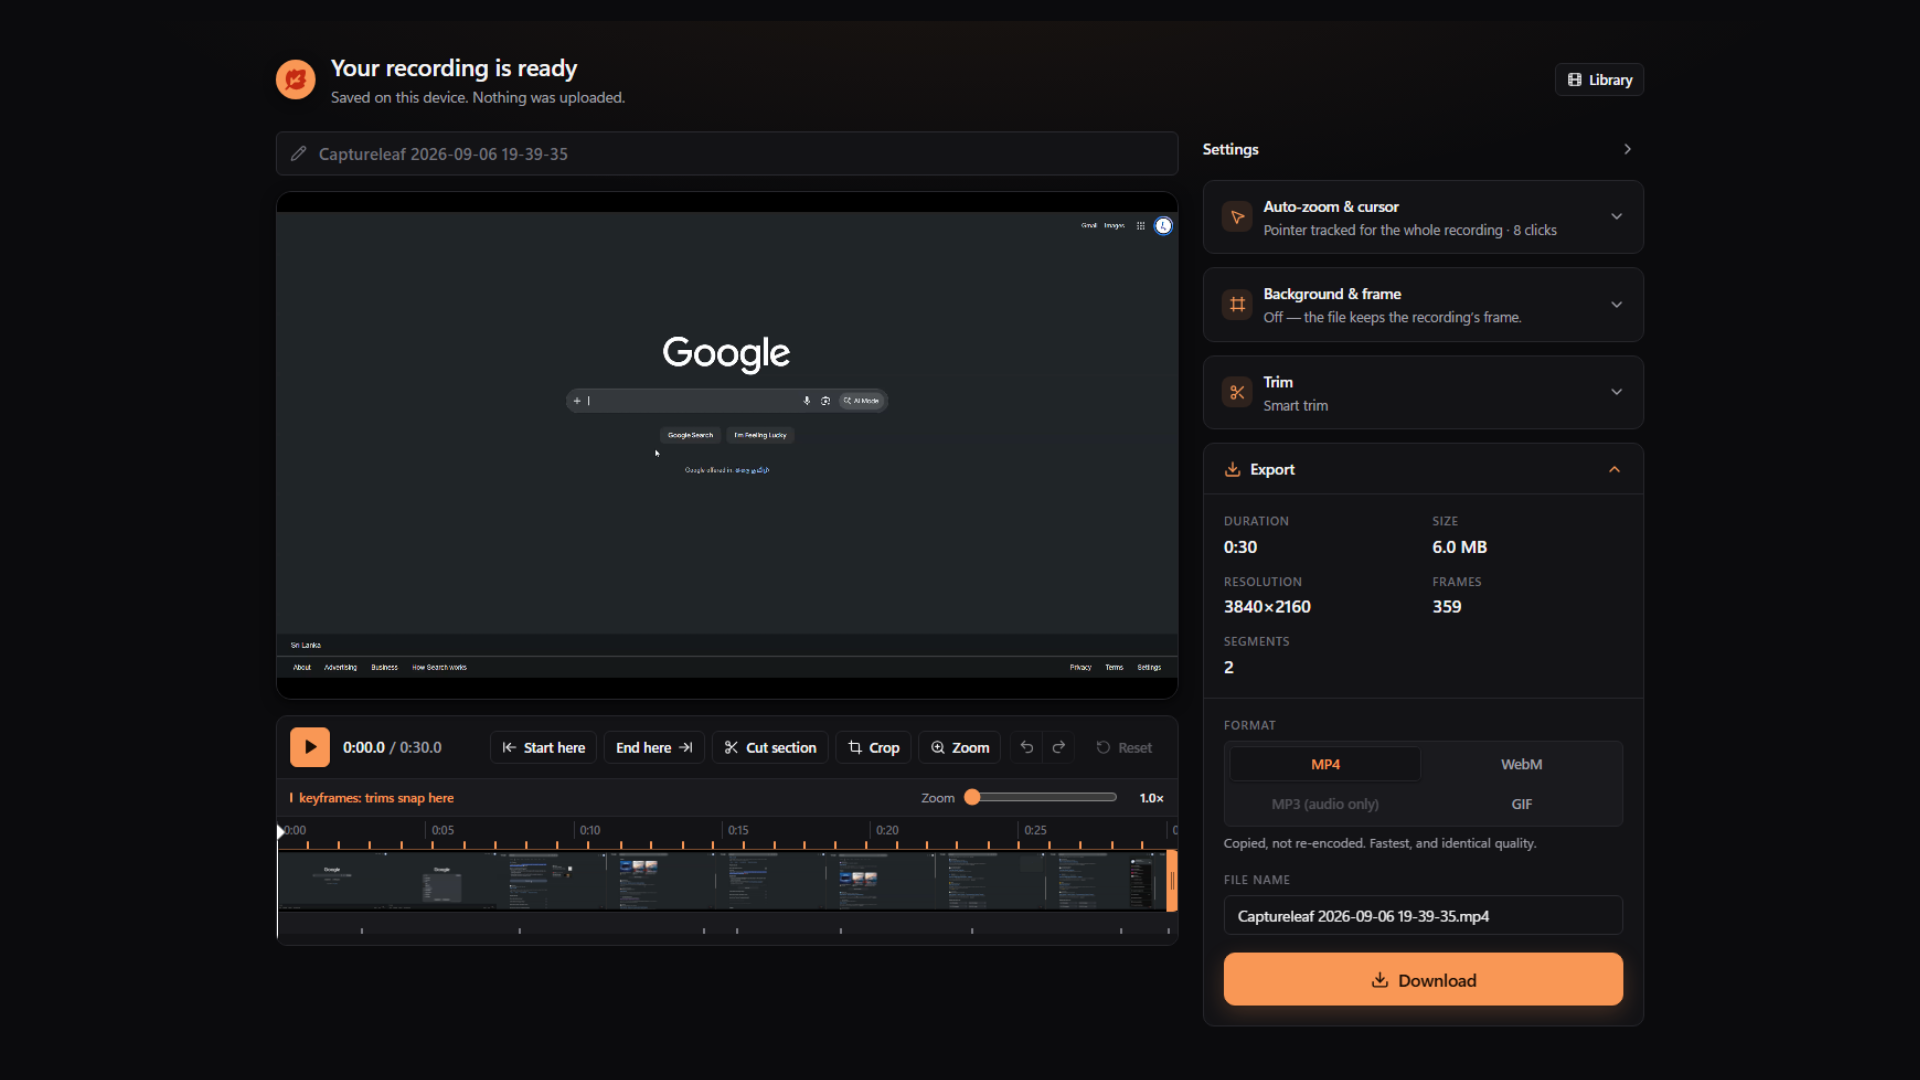Edit the export file name field
1920x1080 pixels.
click(1423, 916)
